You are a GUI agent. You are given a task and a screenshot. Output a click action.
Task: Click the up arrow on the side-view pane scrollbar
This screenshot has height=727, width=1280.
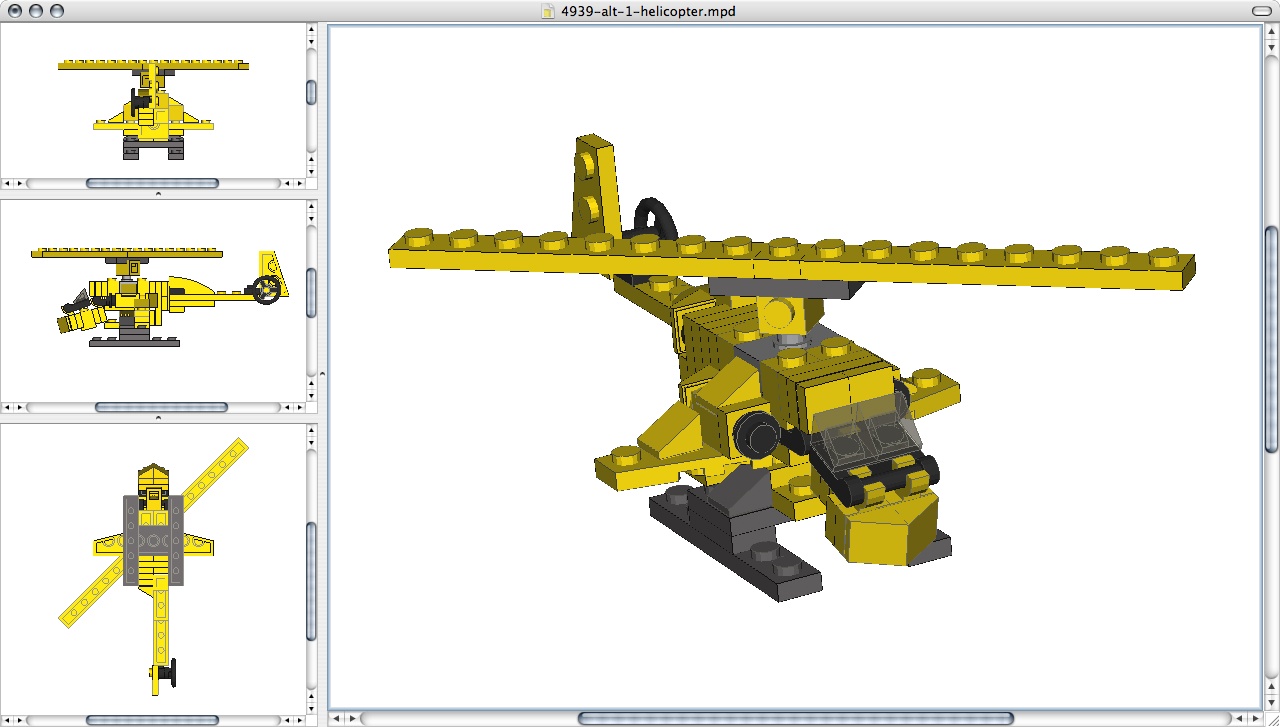[x=311, y=205]
